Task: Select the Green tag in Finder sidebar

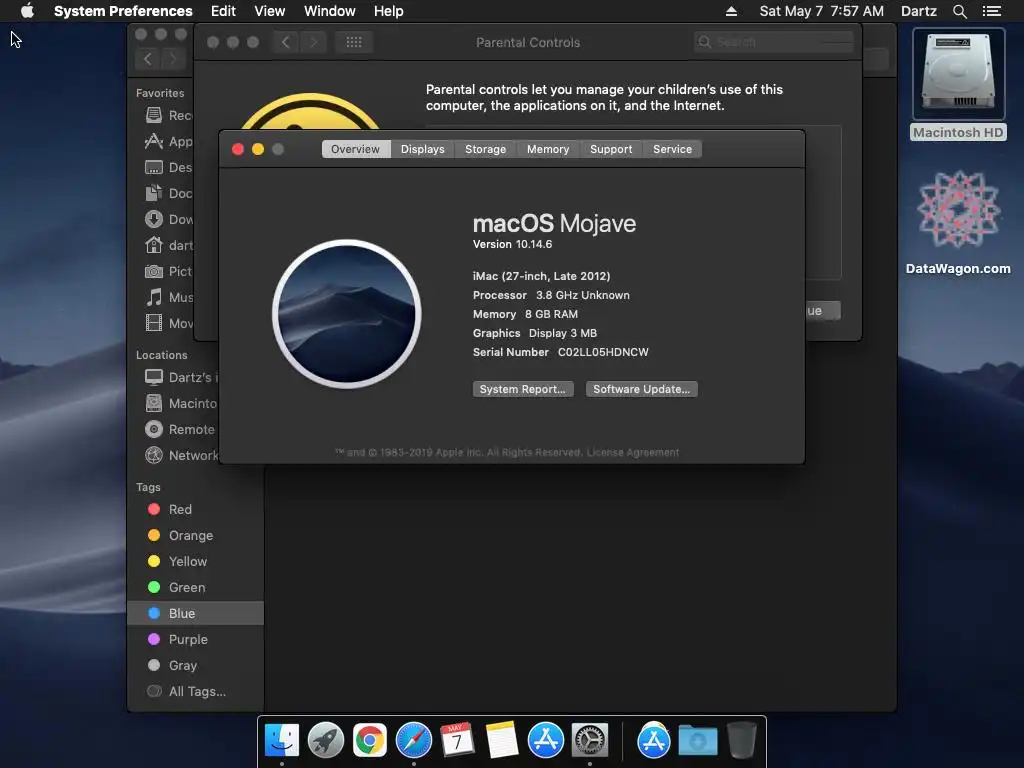Action: click(195, 587)
